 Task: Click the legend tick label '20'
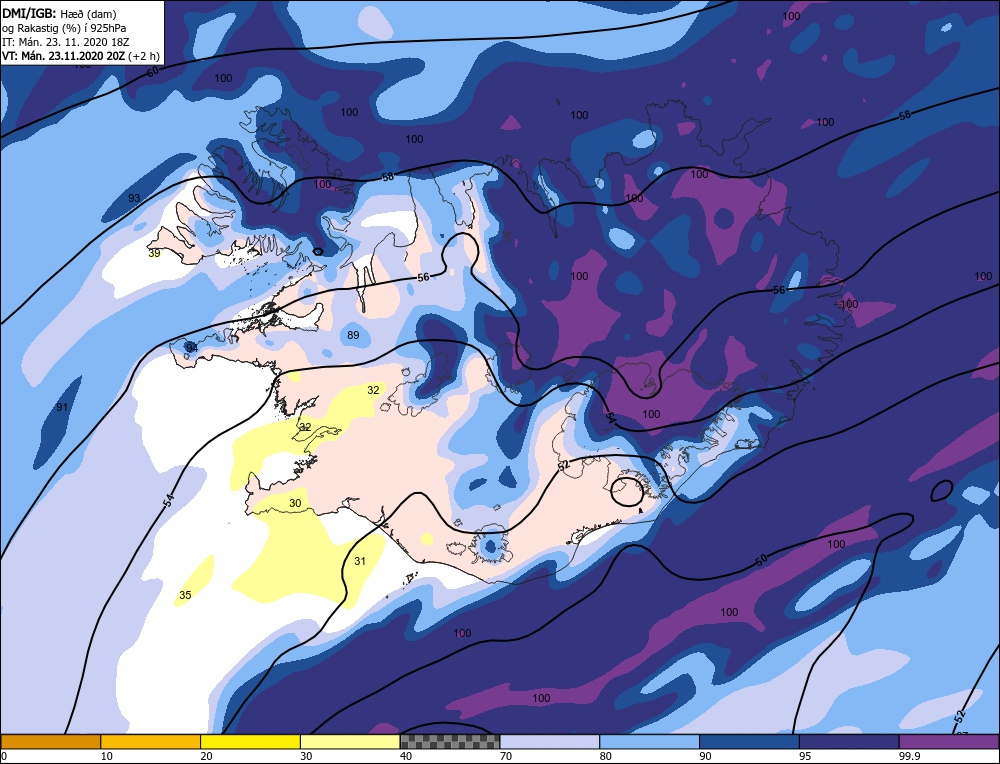[207, 756]
